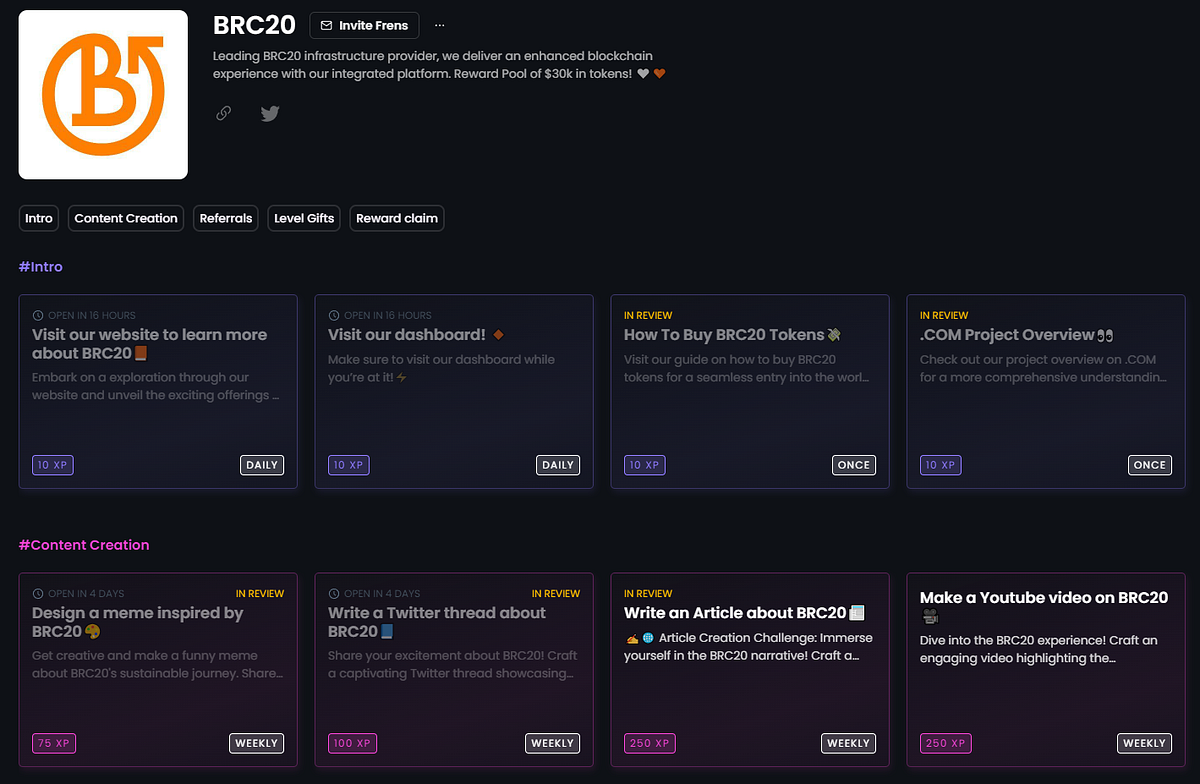Screen dimensions: 1200x784
Task: Click the #Intro section heading
Action: [41, 267]
